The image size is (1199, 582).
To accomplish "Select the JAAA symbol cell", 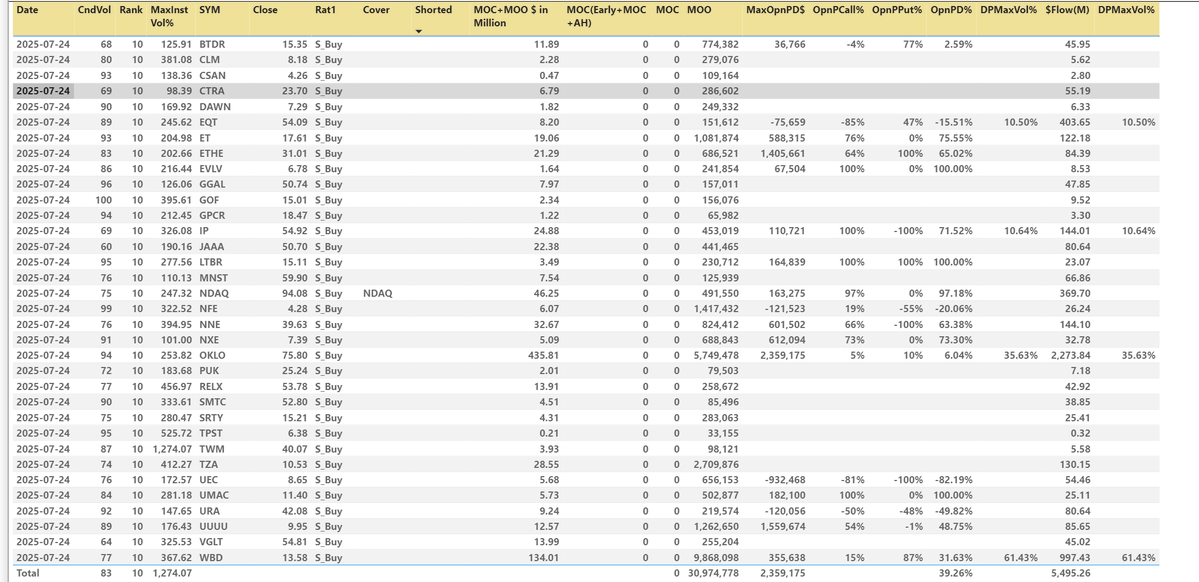I will (x=212, y=247).
